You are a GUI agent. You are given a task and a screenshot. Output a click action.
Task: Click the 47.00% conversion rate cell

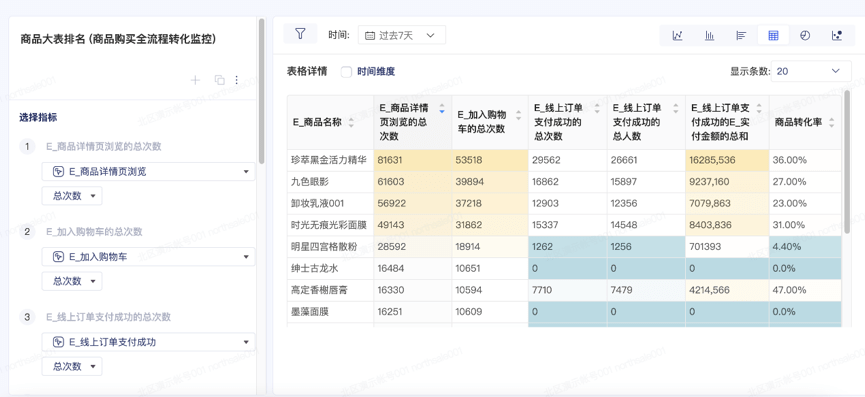pos(805,290)
